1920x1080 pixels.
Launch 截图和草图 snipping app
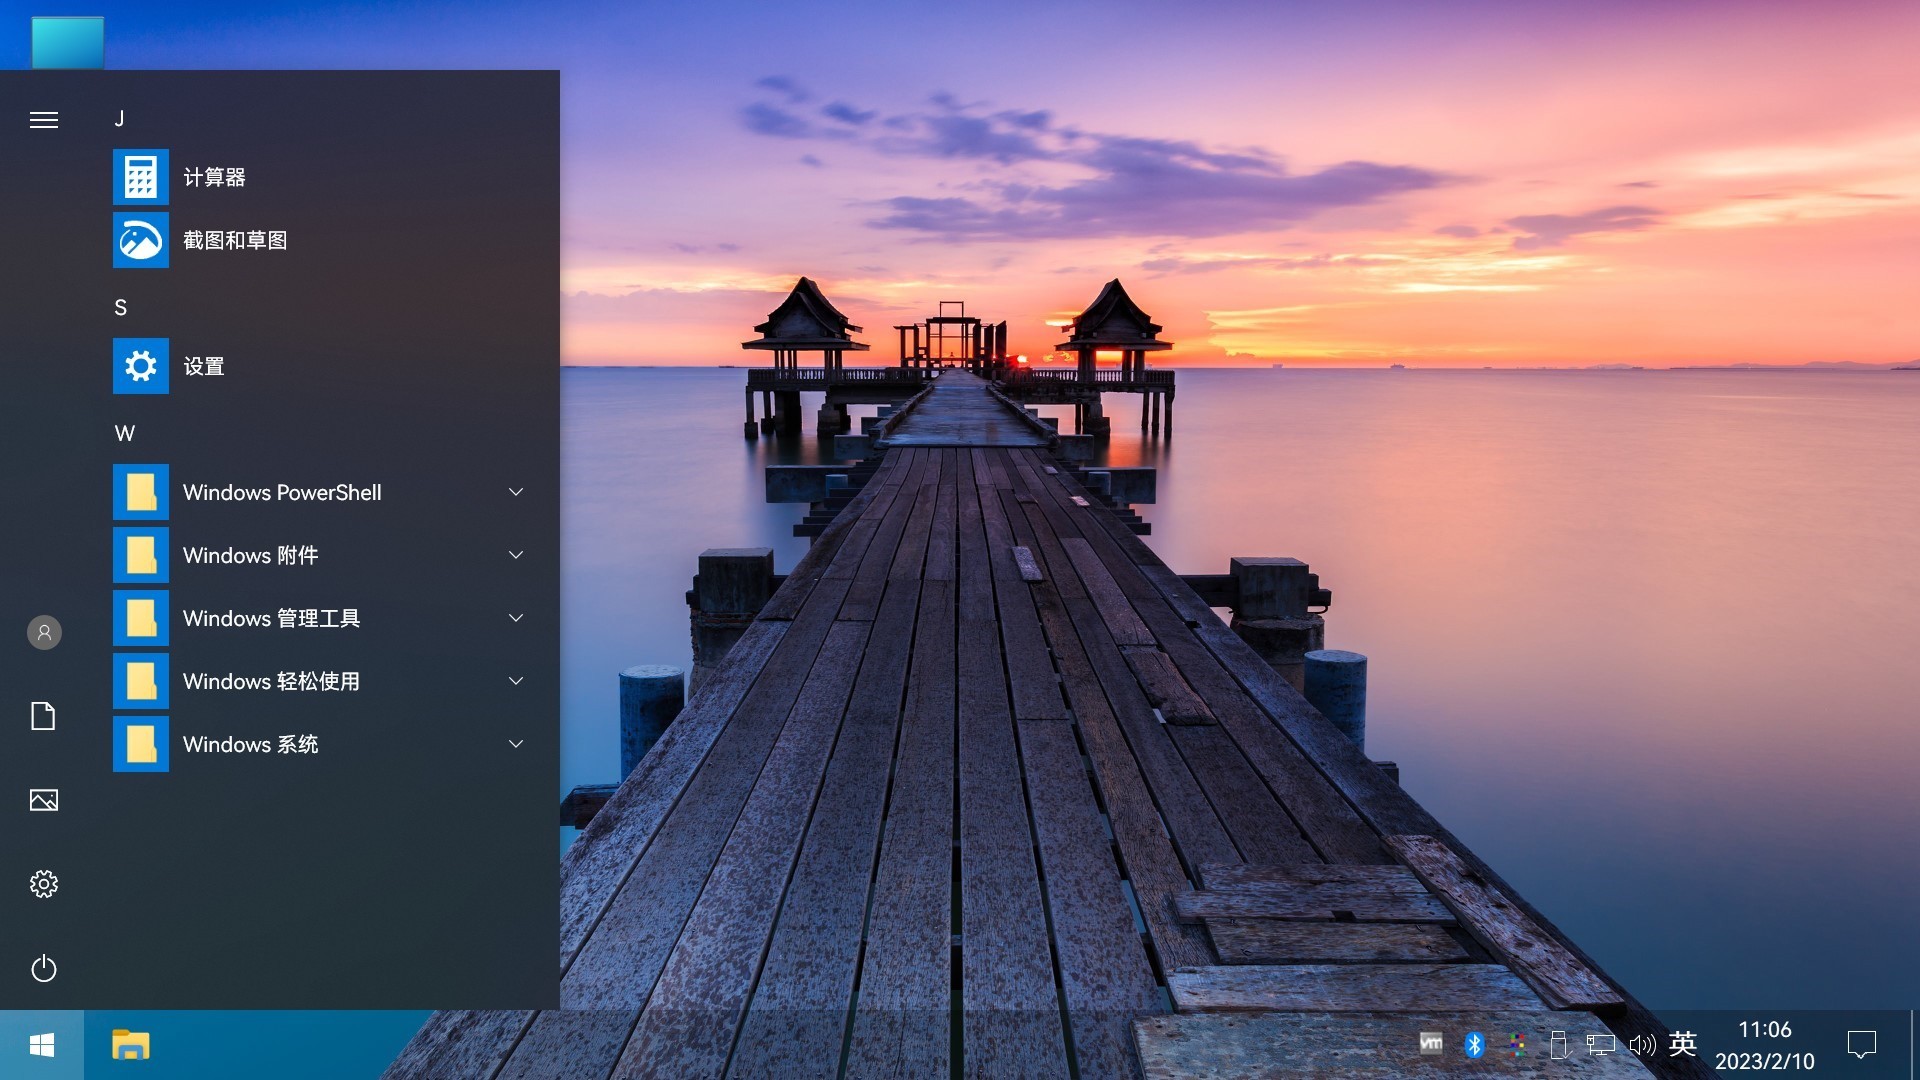pyautogui.click(x=234, y=240)
